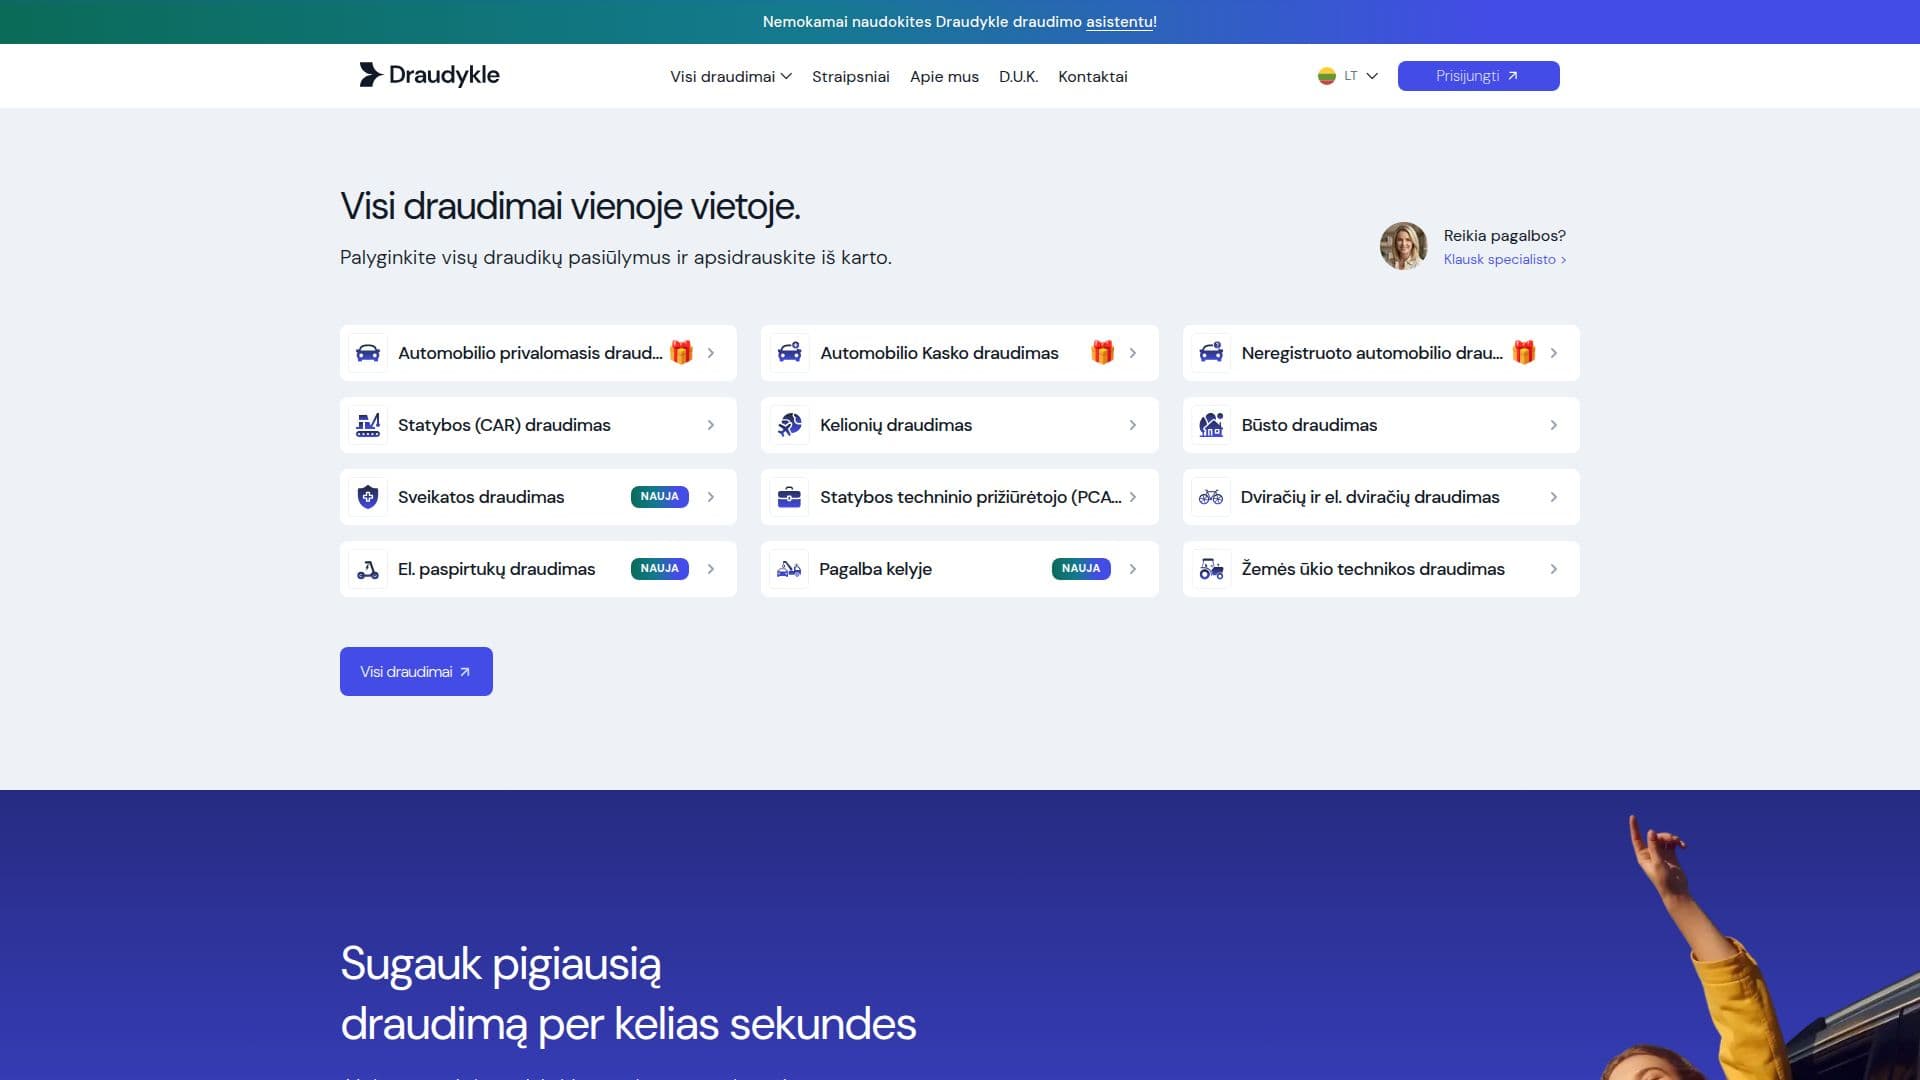Screen dimensions: 1920x1080
Task: Click the Statybos techninio prižiūrėtojo briefcase icon
Action: point(790,497)
